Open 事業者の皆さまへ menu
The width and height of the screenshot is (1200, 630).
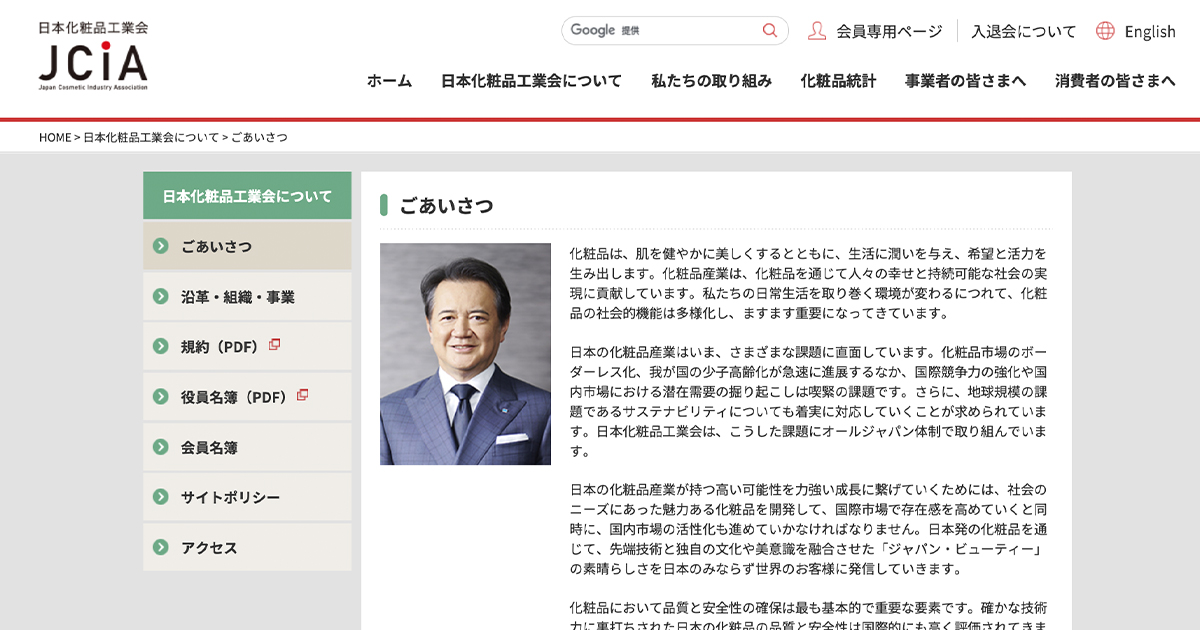tap(965, 81)
